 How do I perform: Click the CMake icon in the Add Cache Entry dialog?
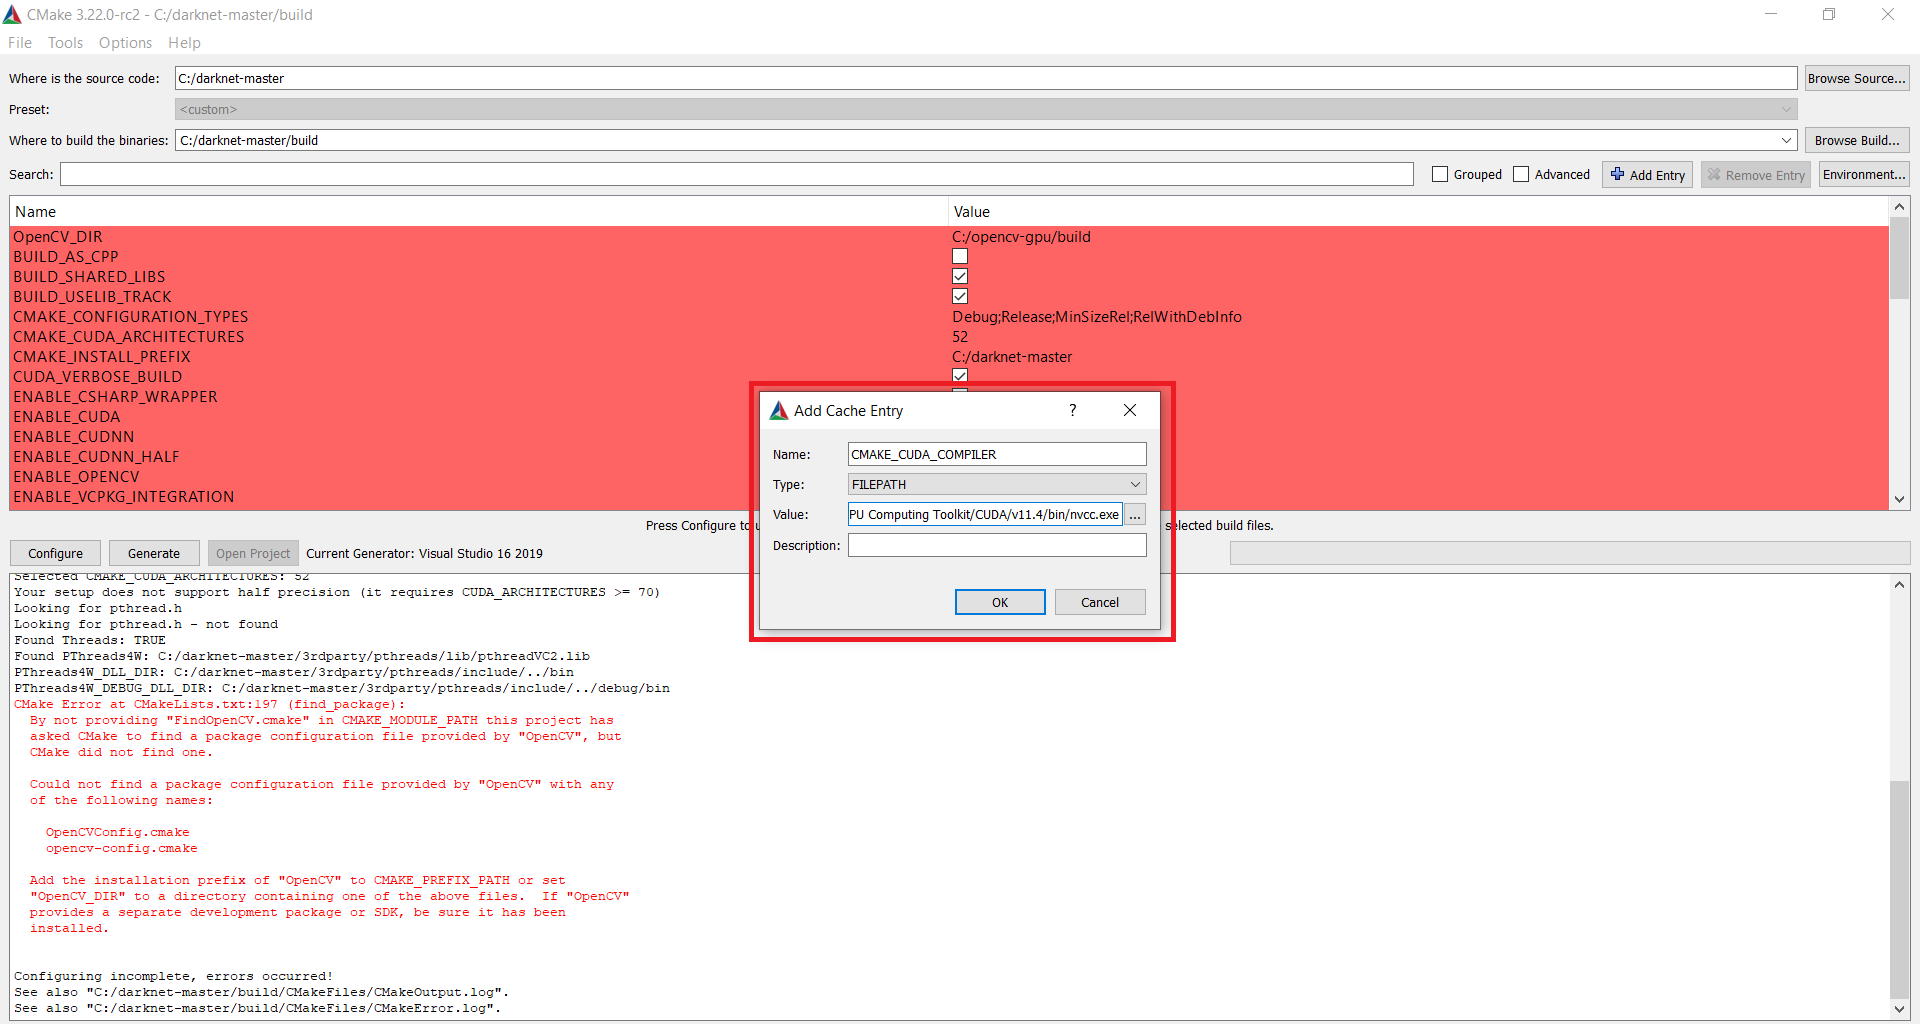click(x=780, y=410)
